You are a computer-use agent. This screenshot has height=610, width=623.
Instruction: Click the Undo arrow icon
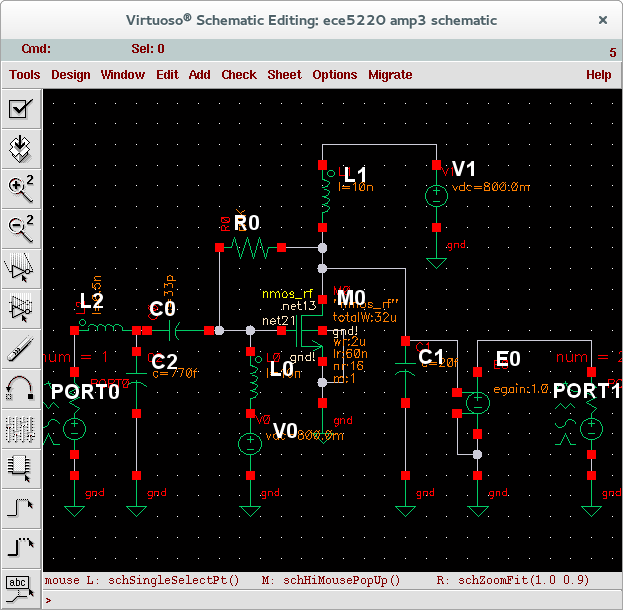(21, 389)
